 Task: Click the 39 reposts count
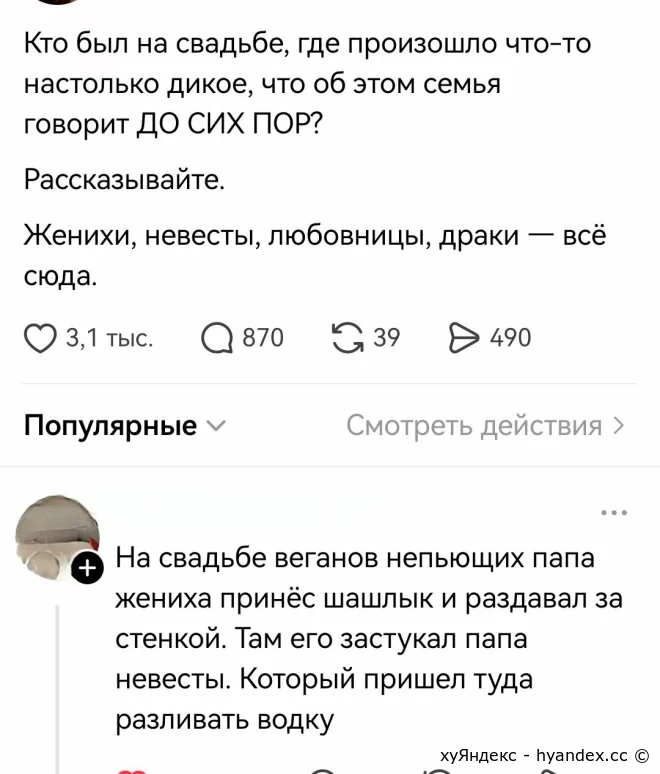pos(386,338)
